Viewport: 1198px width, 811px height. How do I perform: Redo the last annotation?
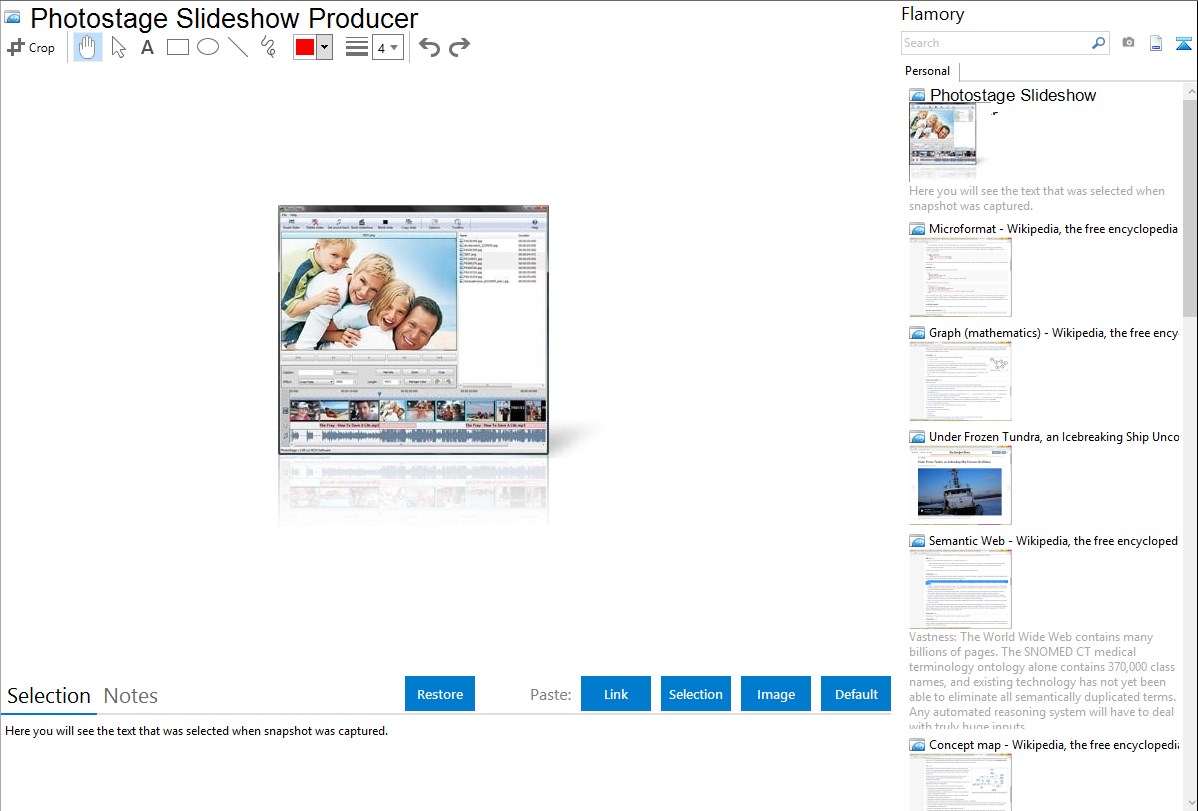point(459,47)
